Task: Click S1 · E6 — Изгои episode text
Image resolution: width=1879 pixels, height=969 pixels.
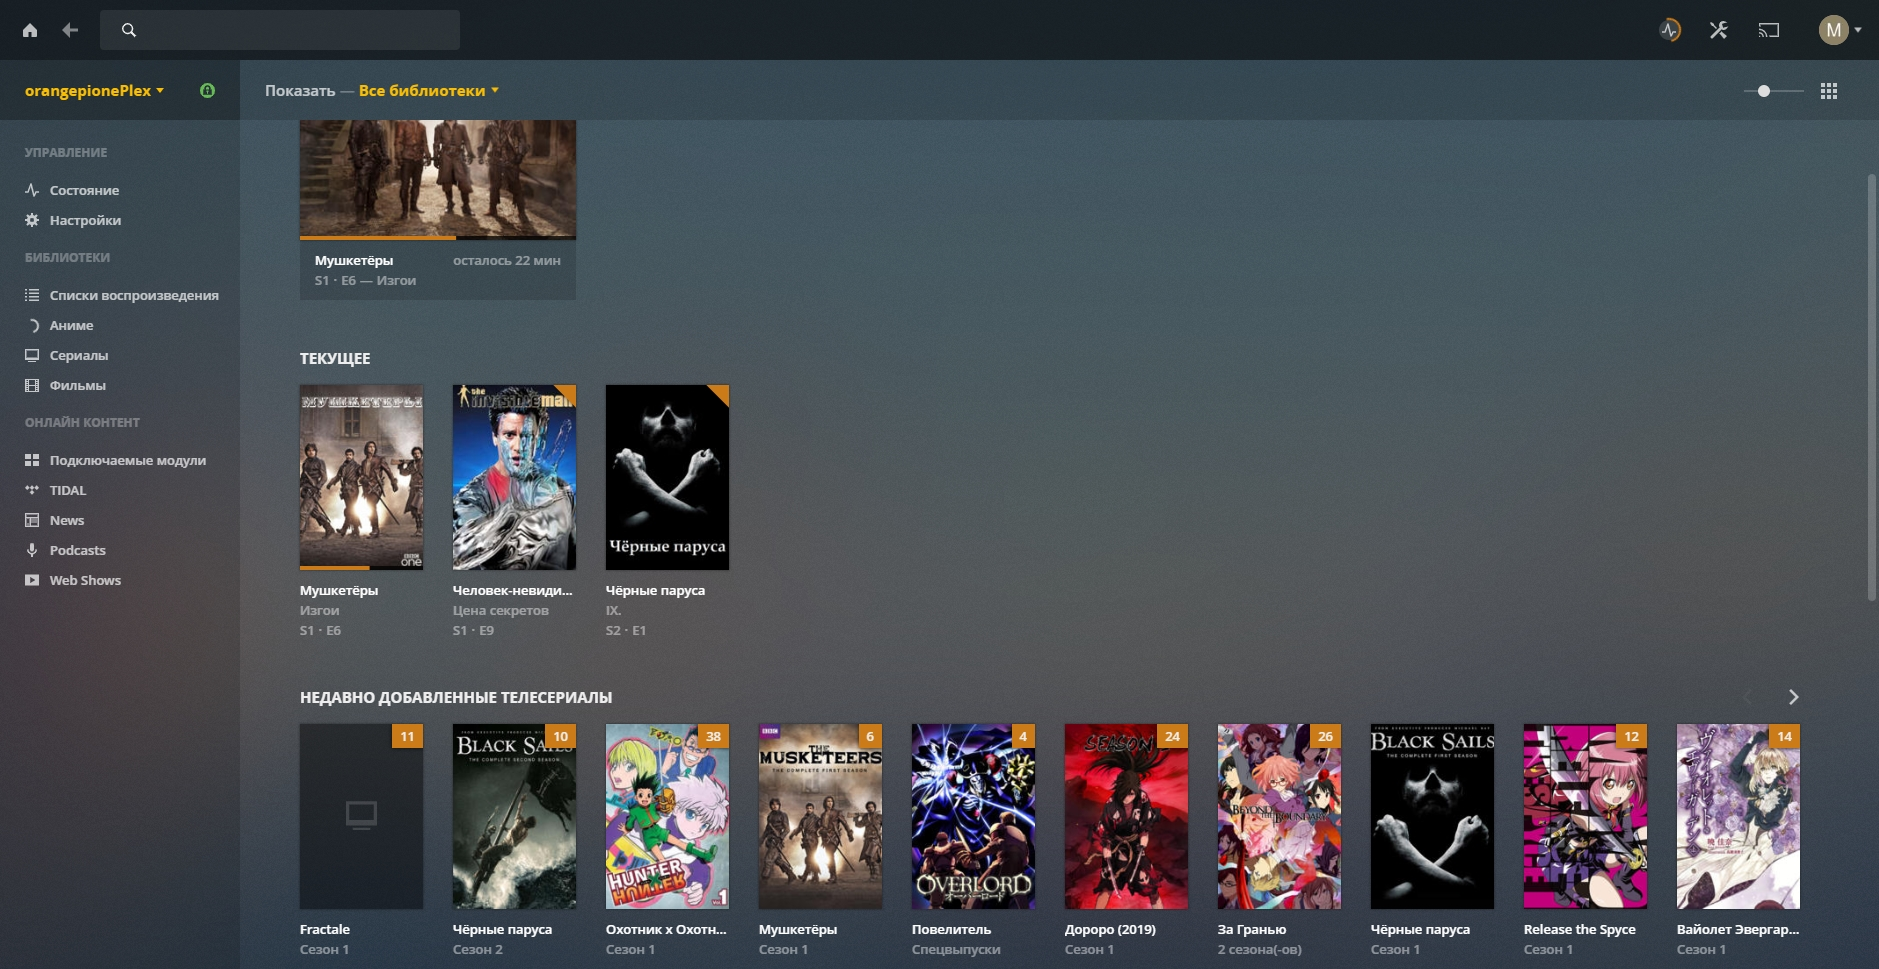Action: (365, 280)
